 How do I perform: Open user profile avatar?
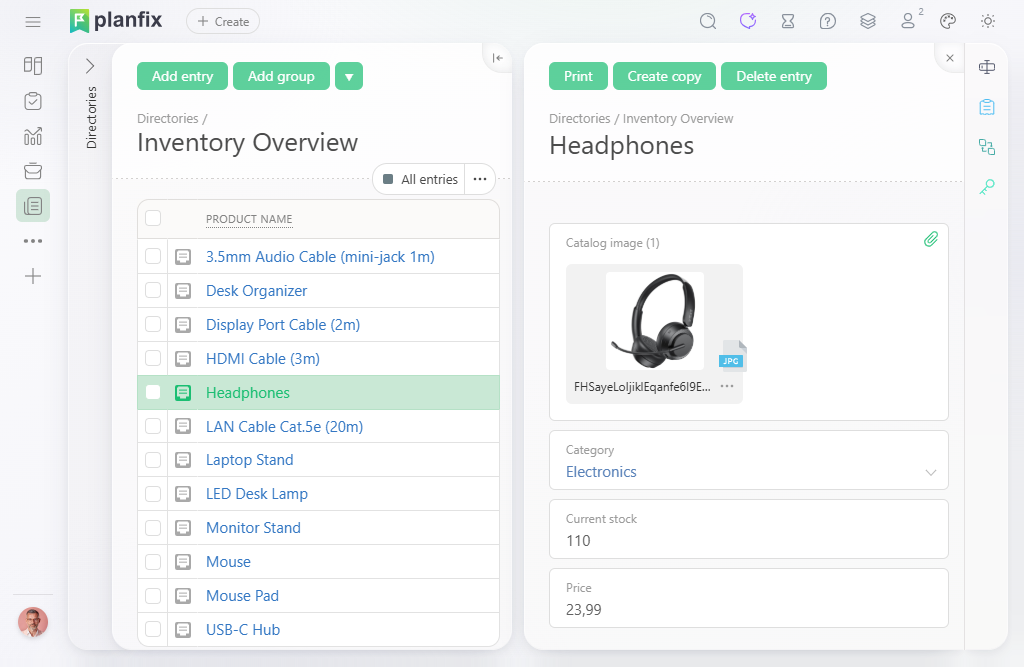[x=33, y=622]
